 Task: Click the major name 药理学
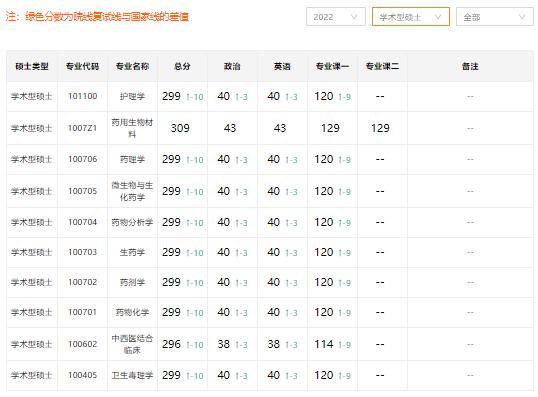coord(132,159)
